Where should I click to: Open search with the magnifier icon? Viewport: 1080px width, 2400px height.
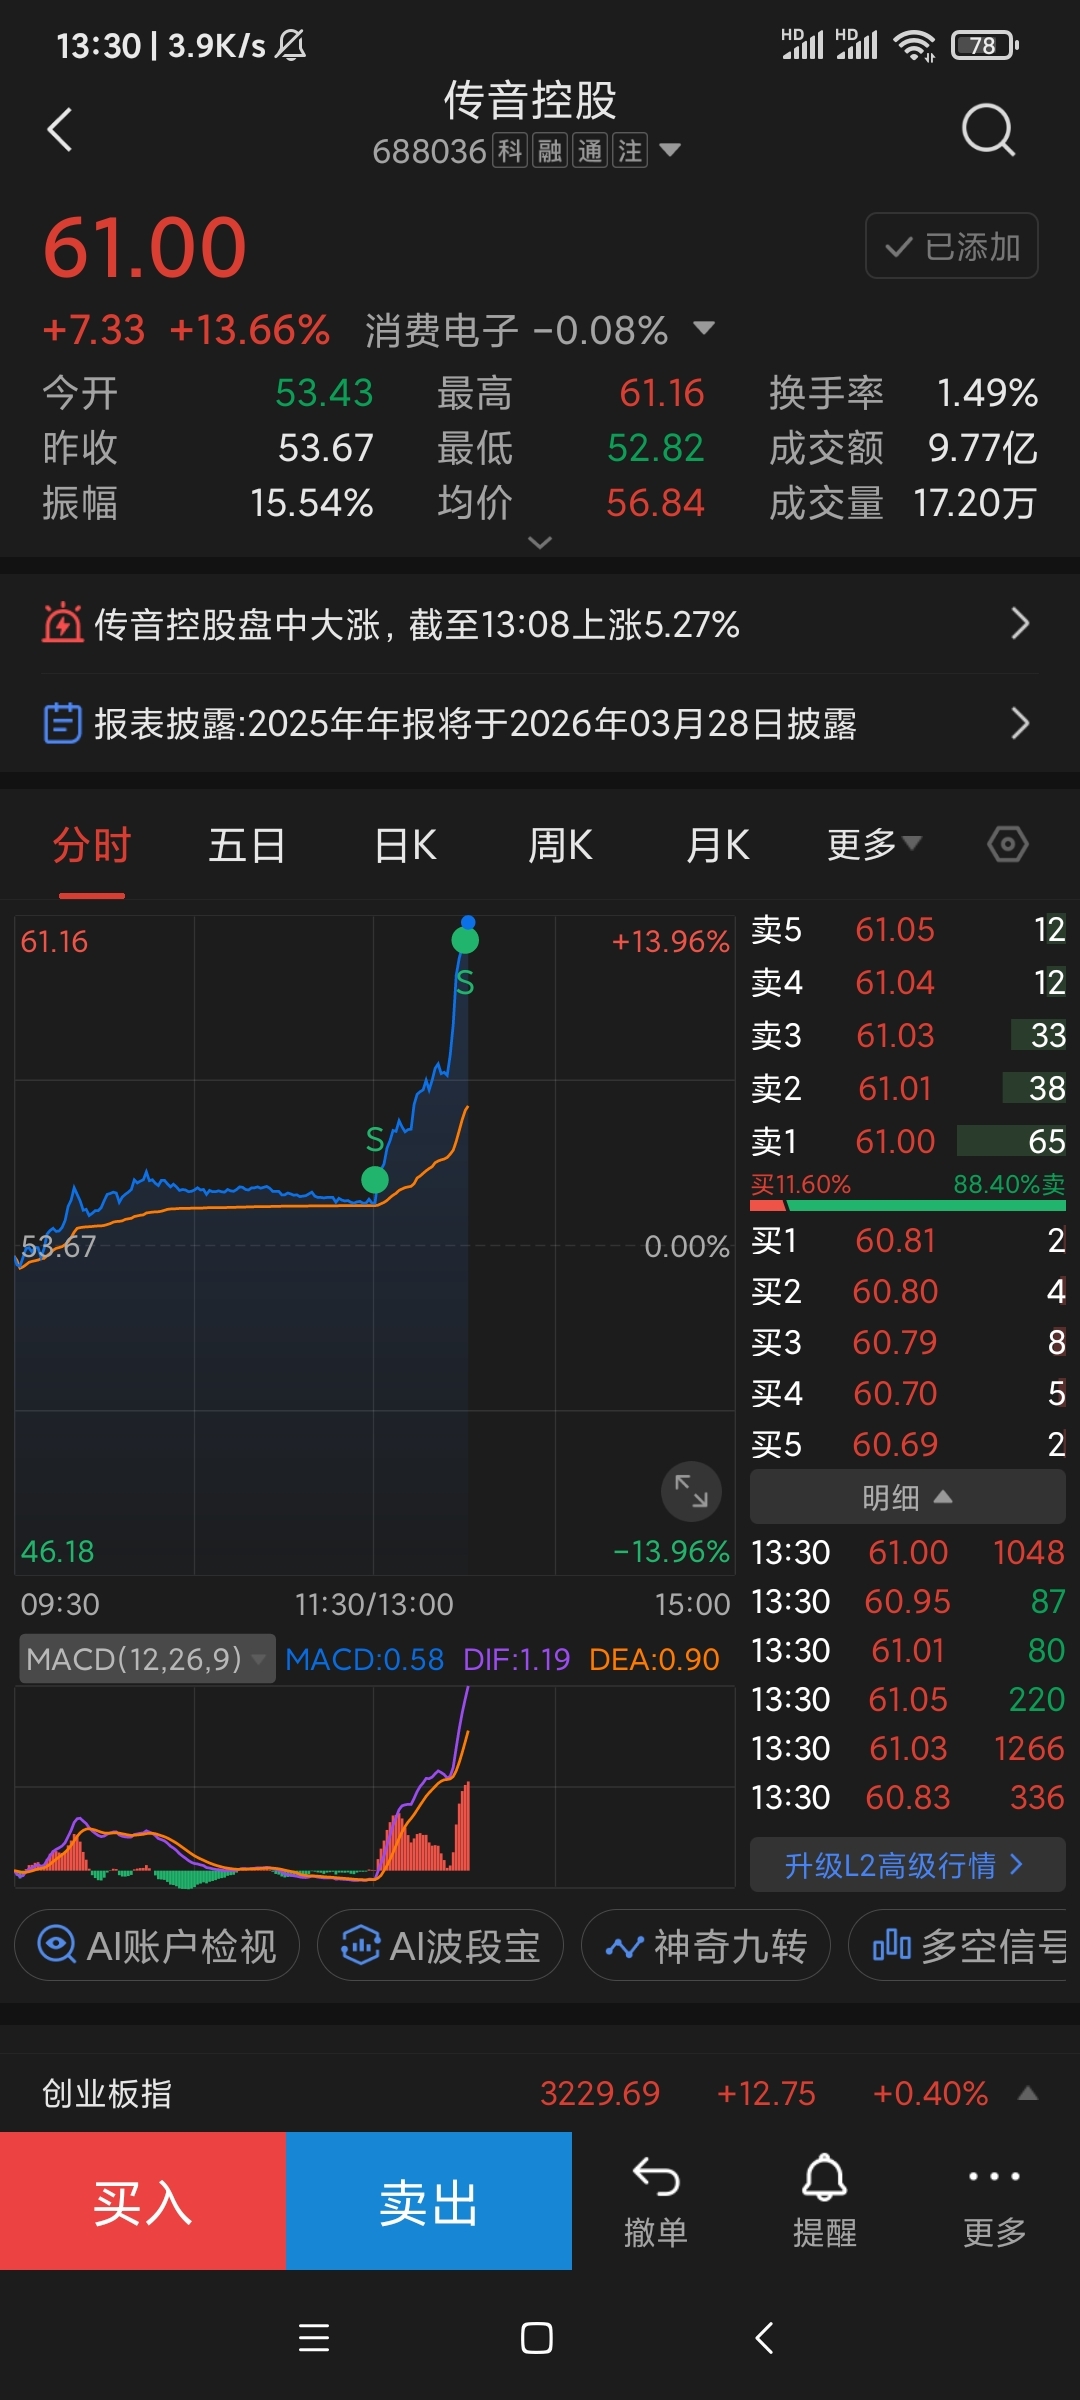pyautogui.click(x=988, y=130)
